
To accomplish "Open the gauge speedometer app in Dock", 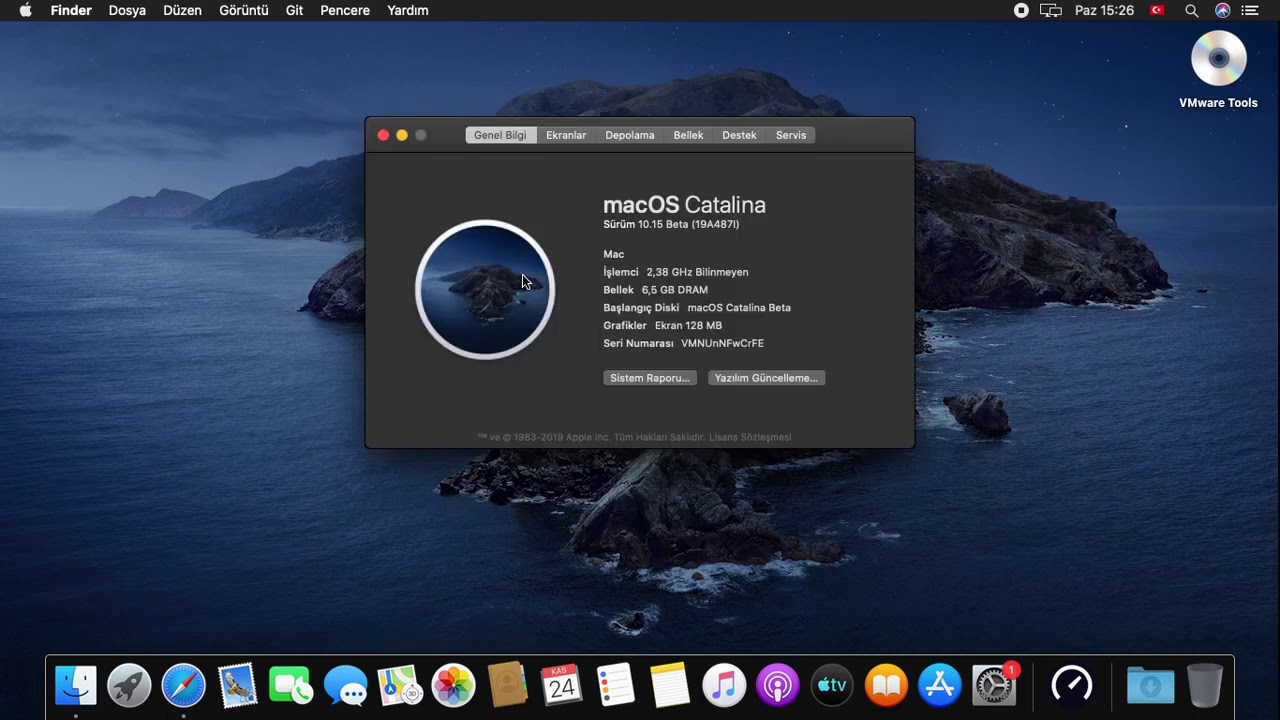I will tap(1072, 686).
